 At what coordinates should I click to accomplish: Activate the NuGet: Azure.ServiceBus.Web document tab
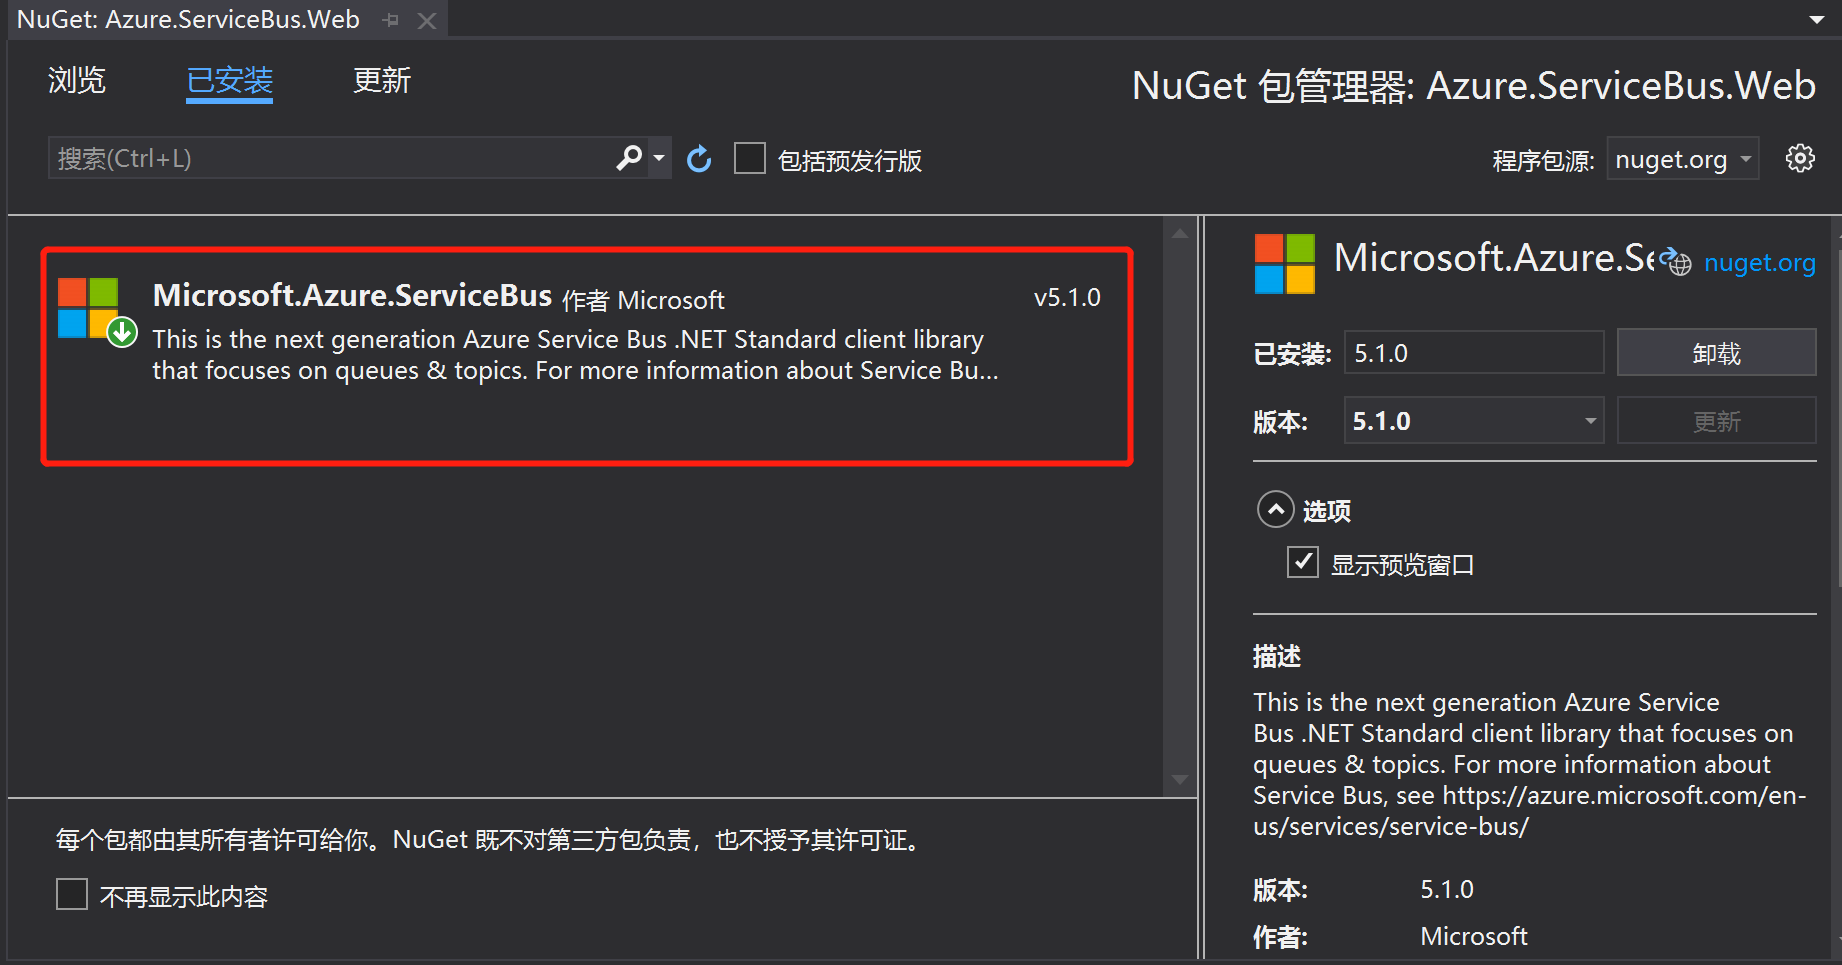tap(188, 20)
